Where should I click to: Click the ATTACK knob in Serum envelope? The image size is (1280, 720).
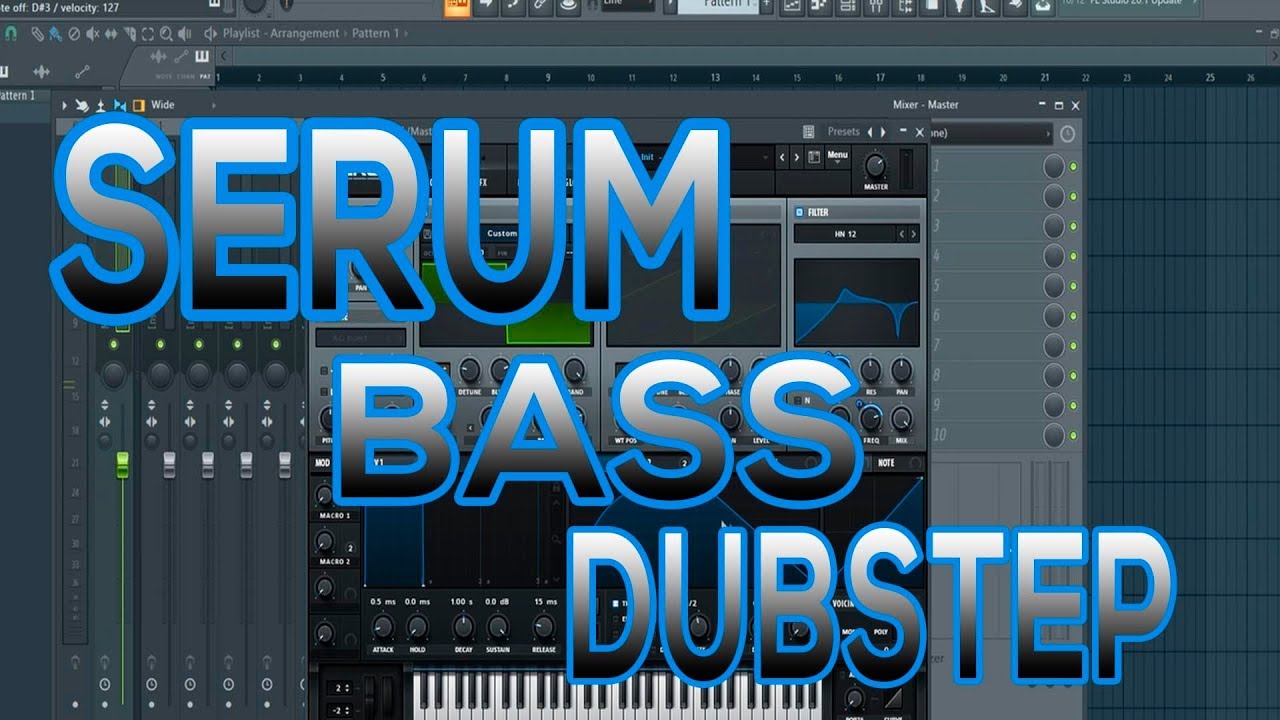tap(382, 628)
